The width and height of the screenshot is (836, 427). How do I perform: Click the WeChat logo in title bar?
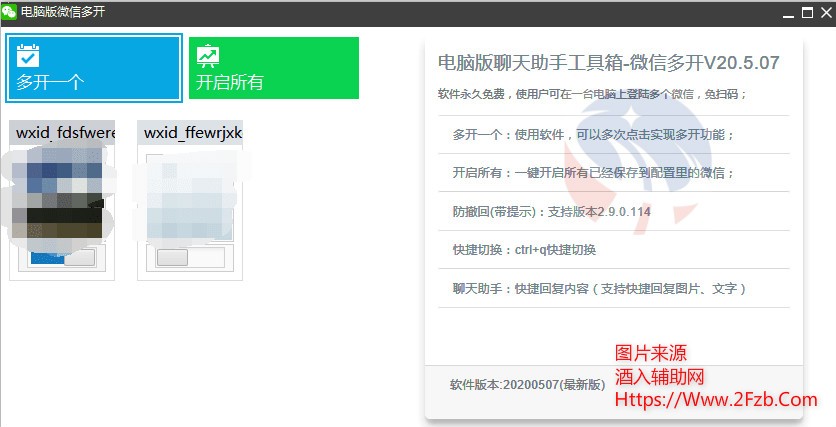tap(9, 12)
